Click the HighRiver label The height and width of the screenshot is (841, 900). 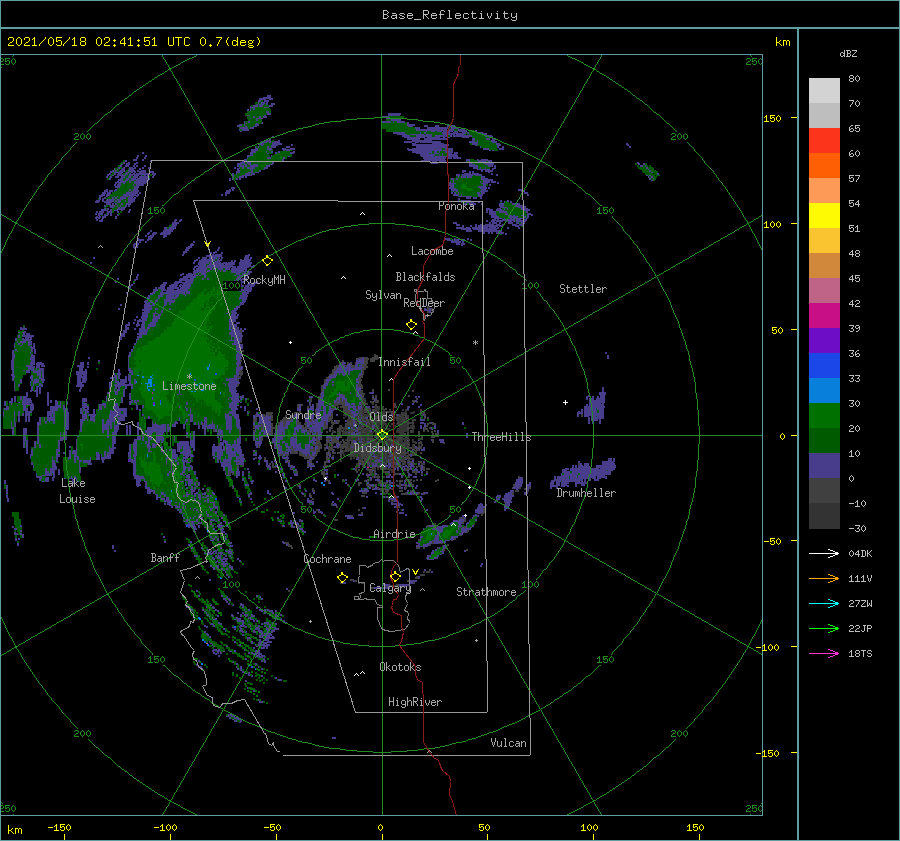point(415,702)
